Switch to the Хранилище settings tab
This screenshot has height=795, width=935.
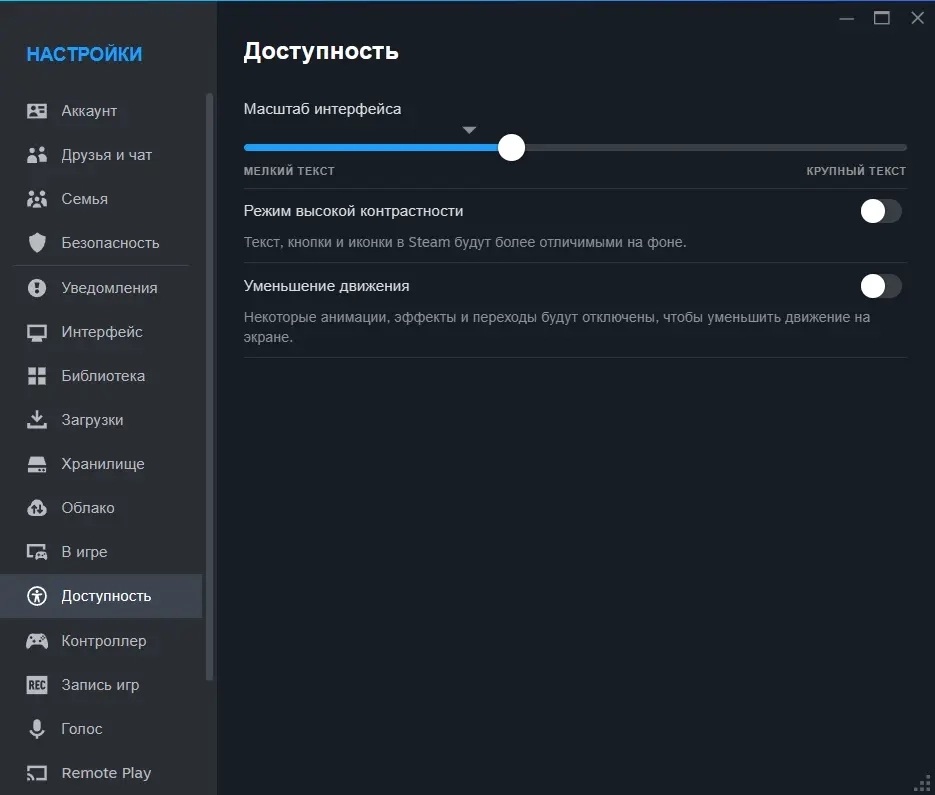(103, 464)
